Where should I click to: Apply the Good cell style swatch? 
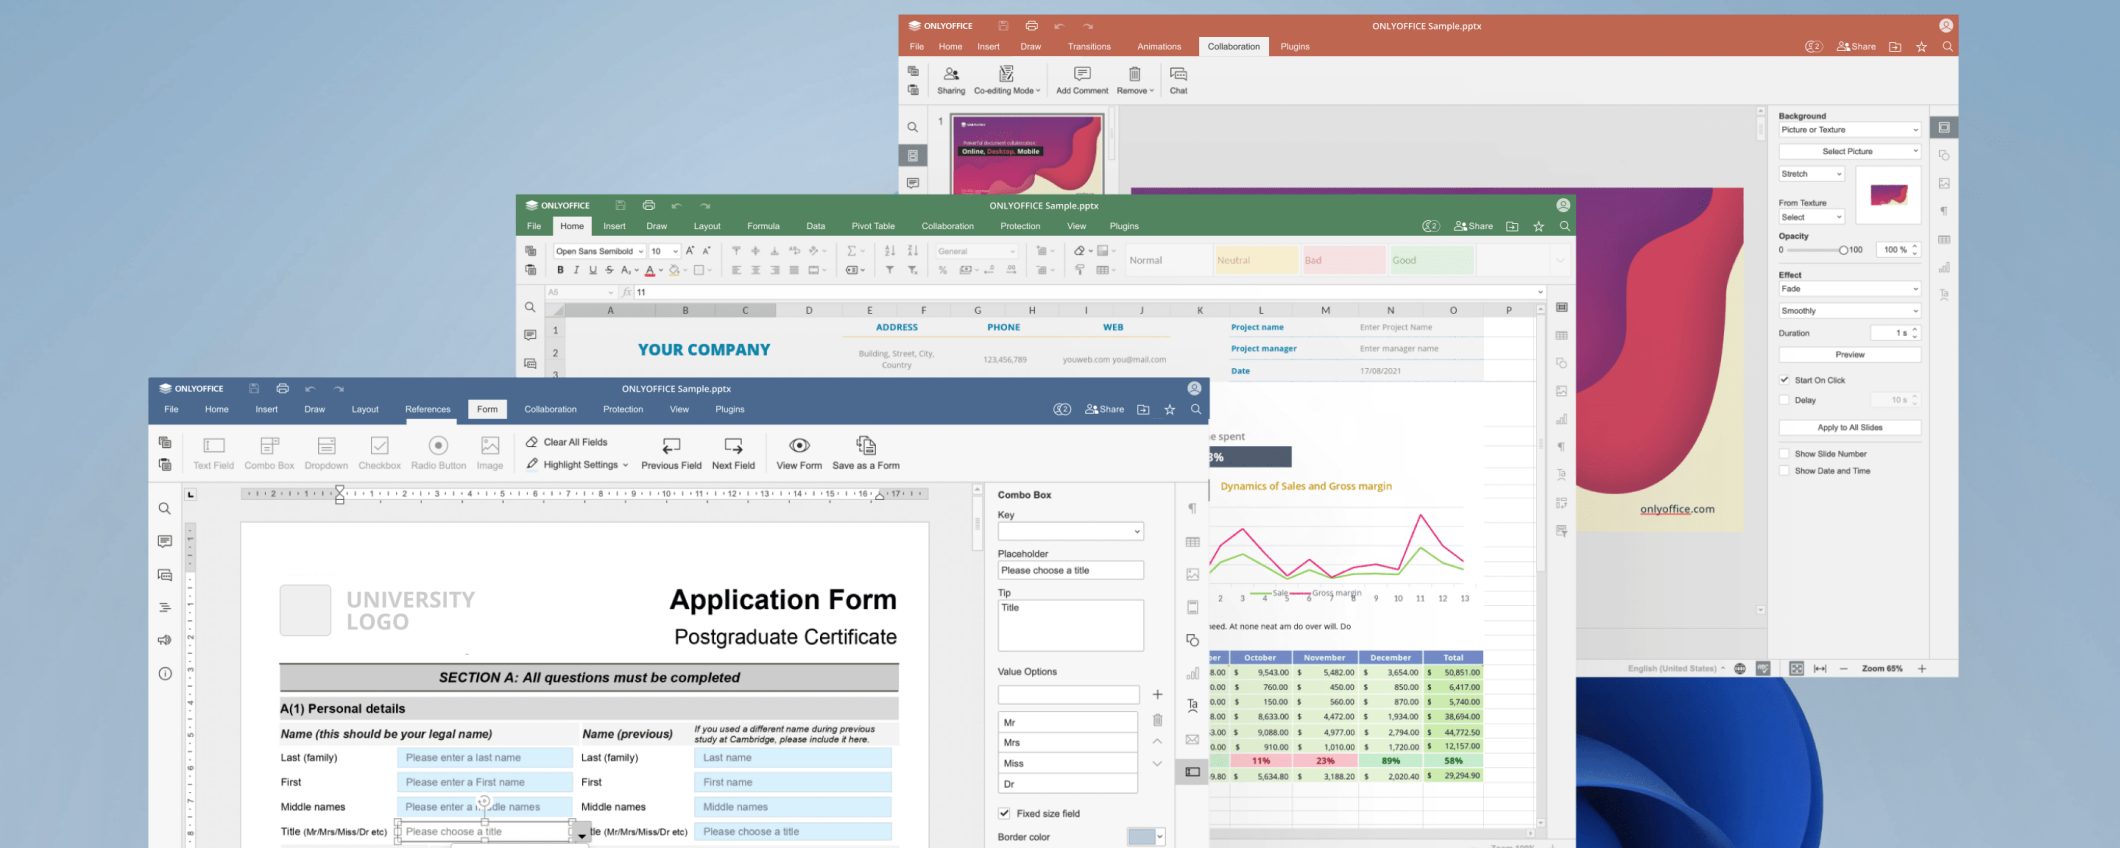pos(1430,260)
